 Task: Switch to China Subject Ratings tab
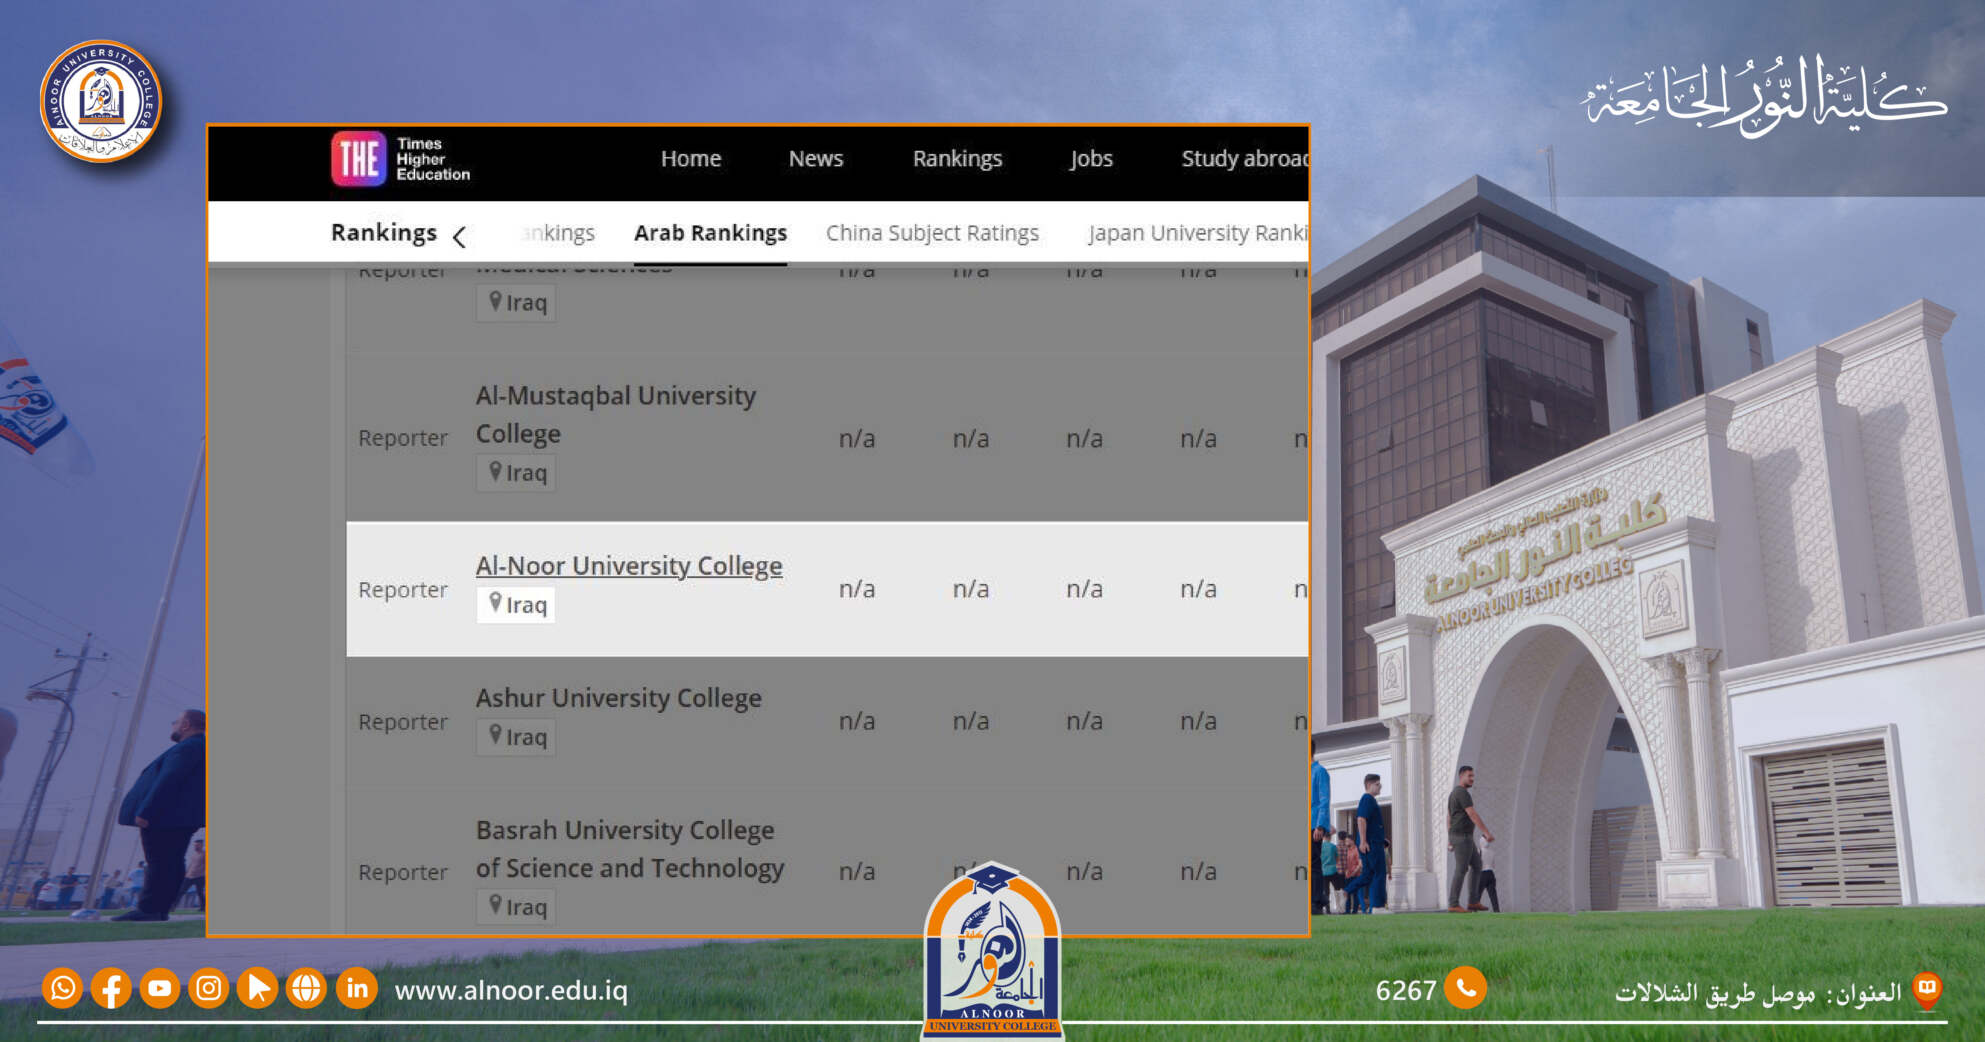pos(932,233)
